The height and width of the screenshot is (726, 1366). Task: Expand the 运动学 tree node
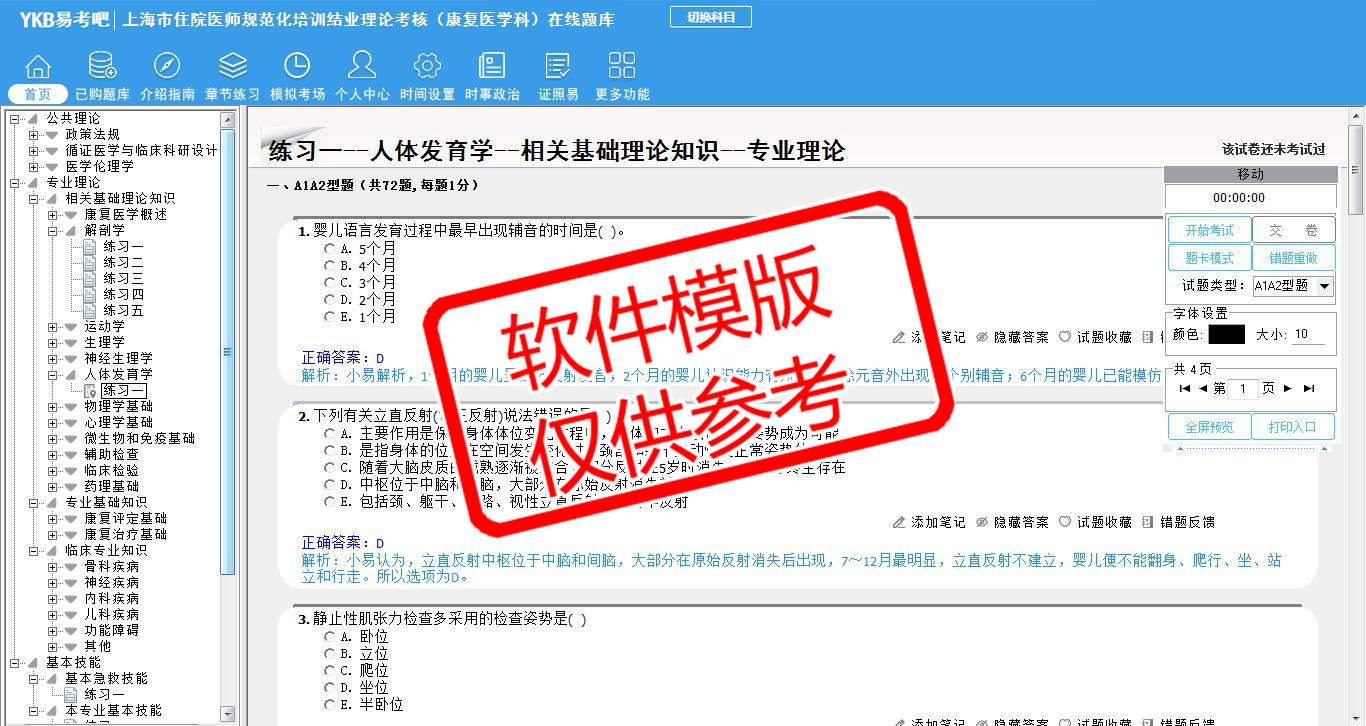53,327
